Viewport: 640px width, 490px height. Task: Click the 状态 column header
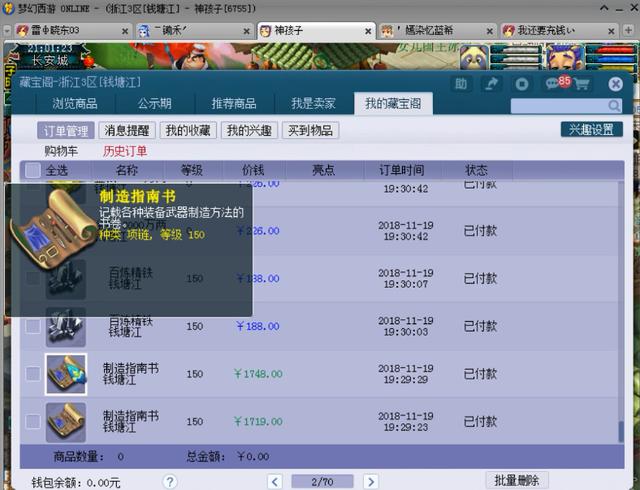(x=476, y=170)
